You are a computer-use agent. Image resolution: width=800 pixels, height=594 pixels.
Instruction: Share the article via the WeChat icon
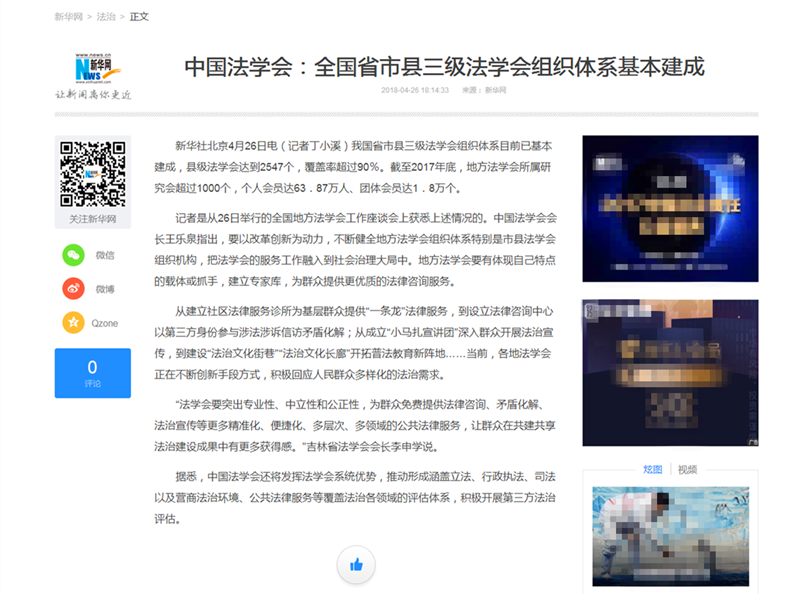click(73, 254)
